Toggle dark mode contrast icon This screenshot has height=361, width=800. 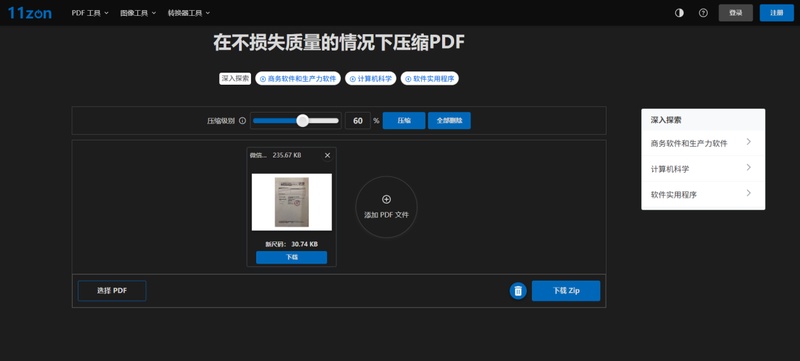pos(679,13)
